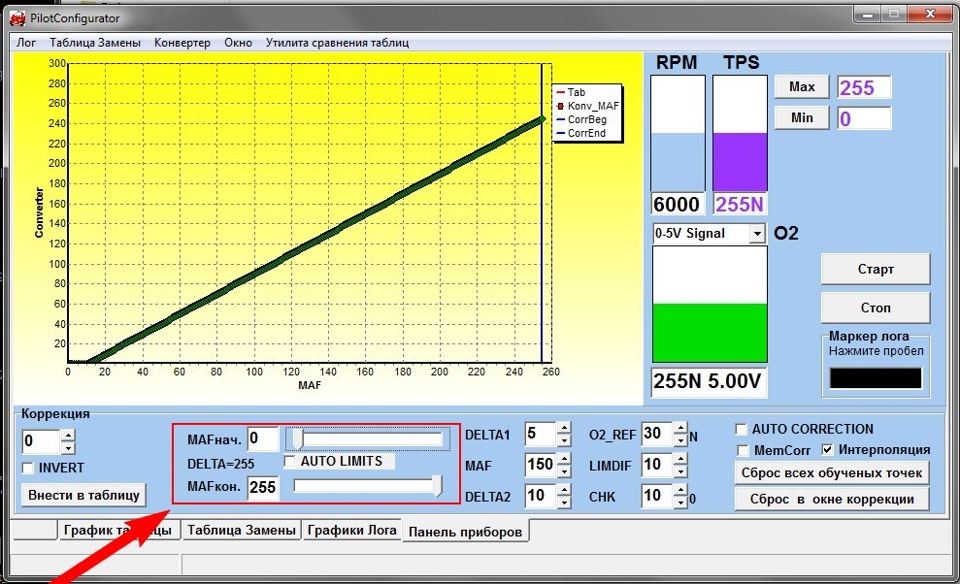Click the CorrBeg legend entry
Screen dimensions: 960x584
tap(582, 119)
